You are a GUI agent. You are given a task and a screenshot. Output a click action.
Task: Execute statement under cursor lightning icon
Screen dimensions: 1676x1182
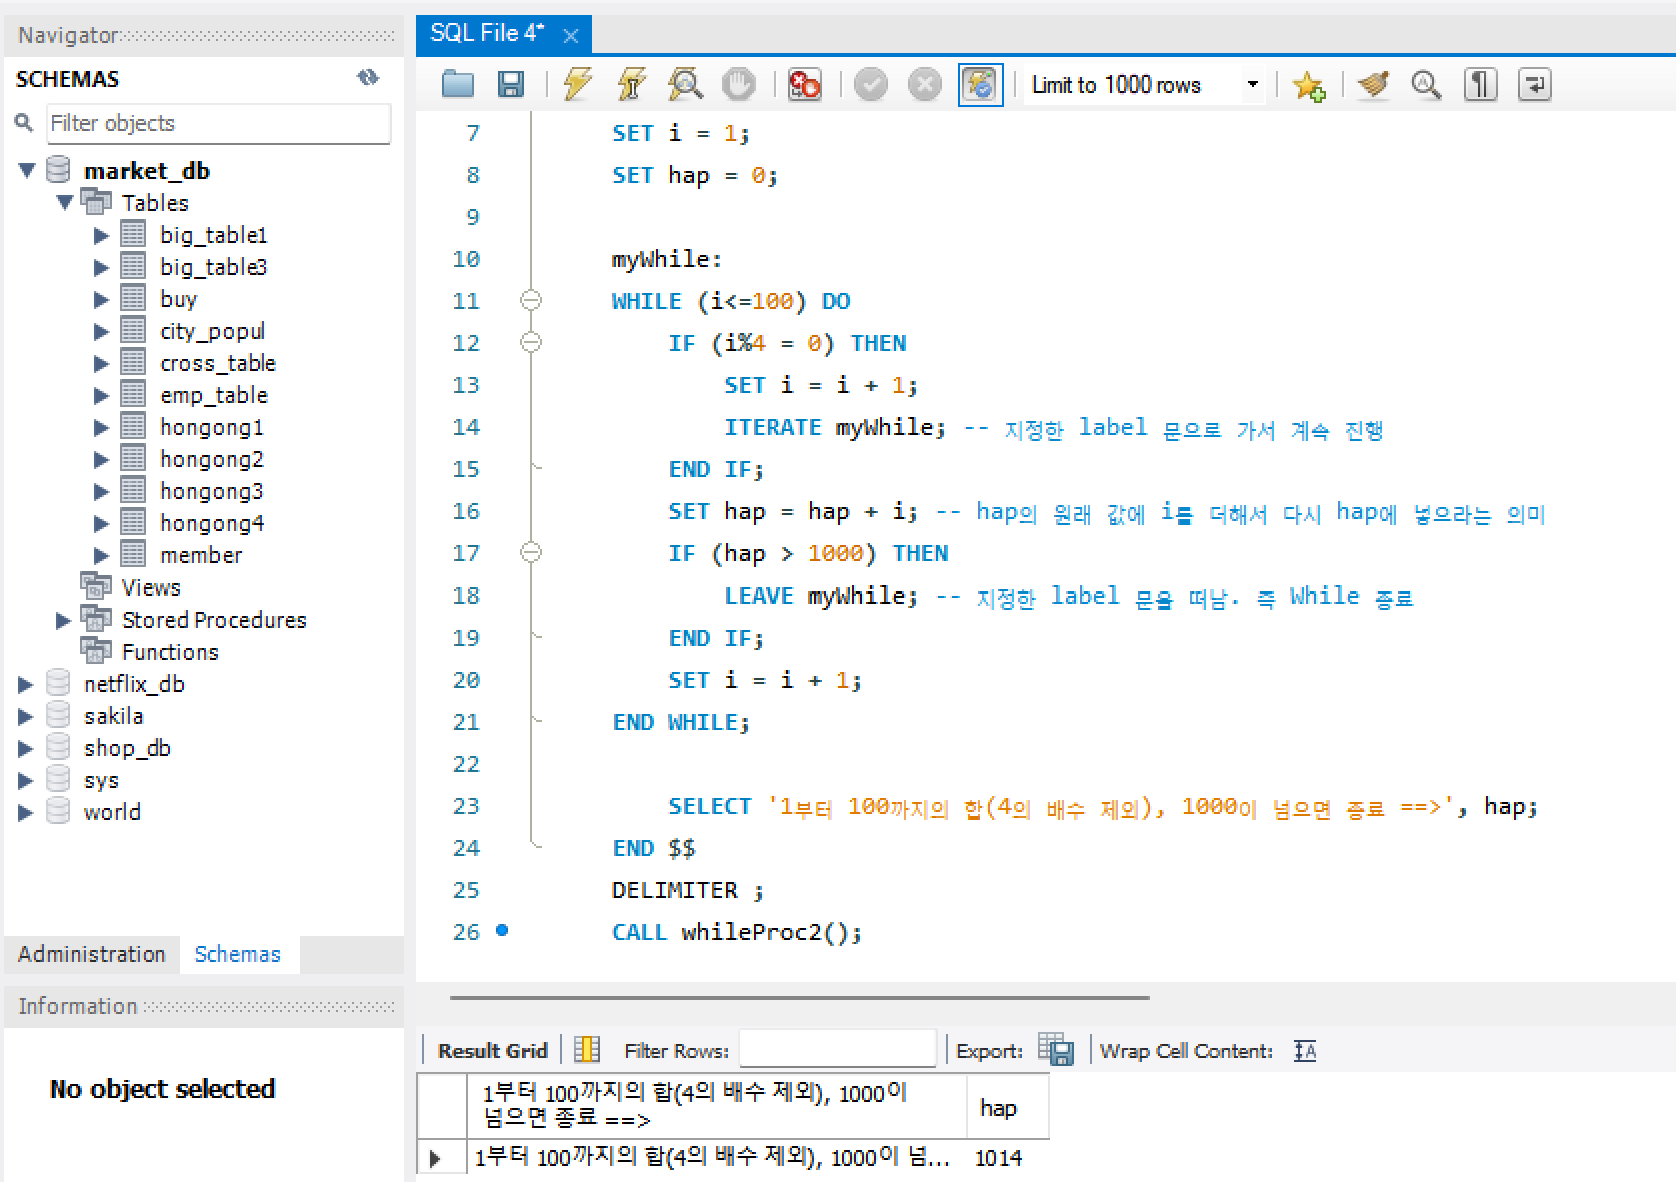(631, 85)
